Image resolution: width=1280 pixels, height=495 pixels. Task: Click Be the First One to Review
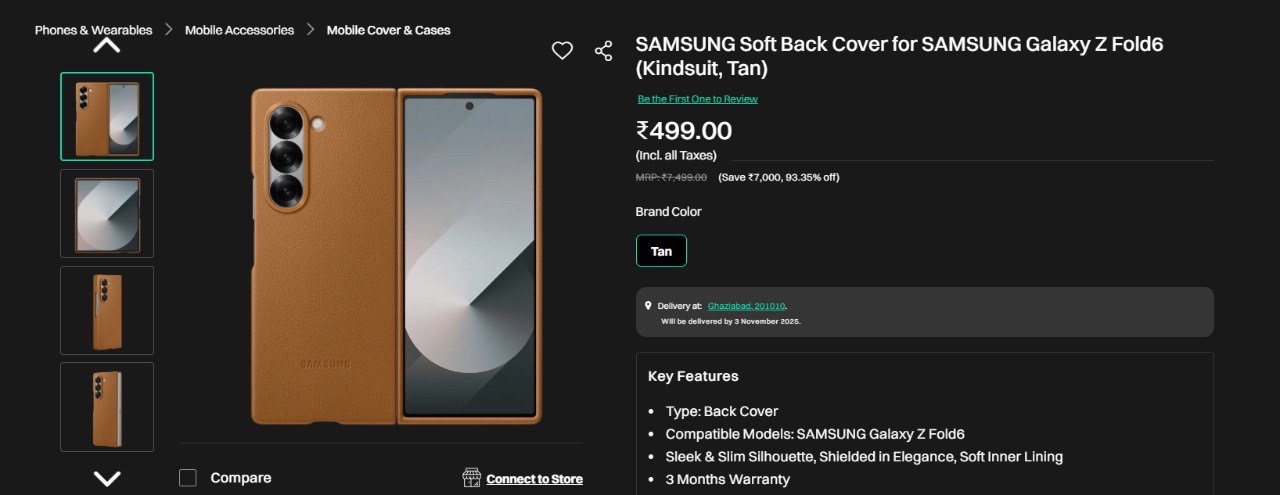[x=697, y=99]
